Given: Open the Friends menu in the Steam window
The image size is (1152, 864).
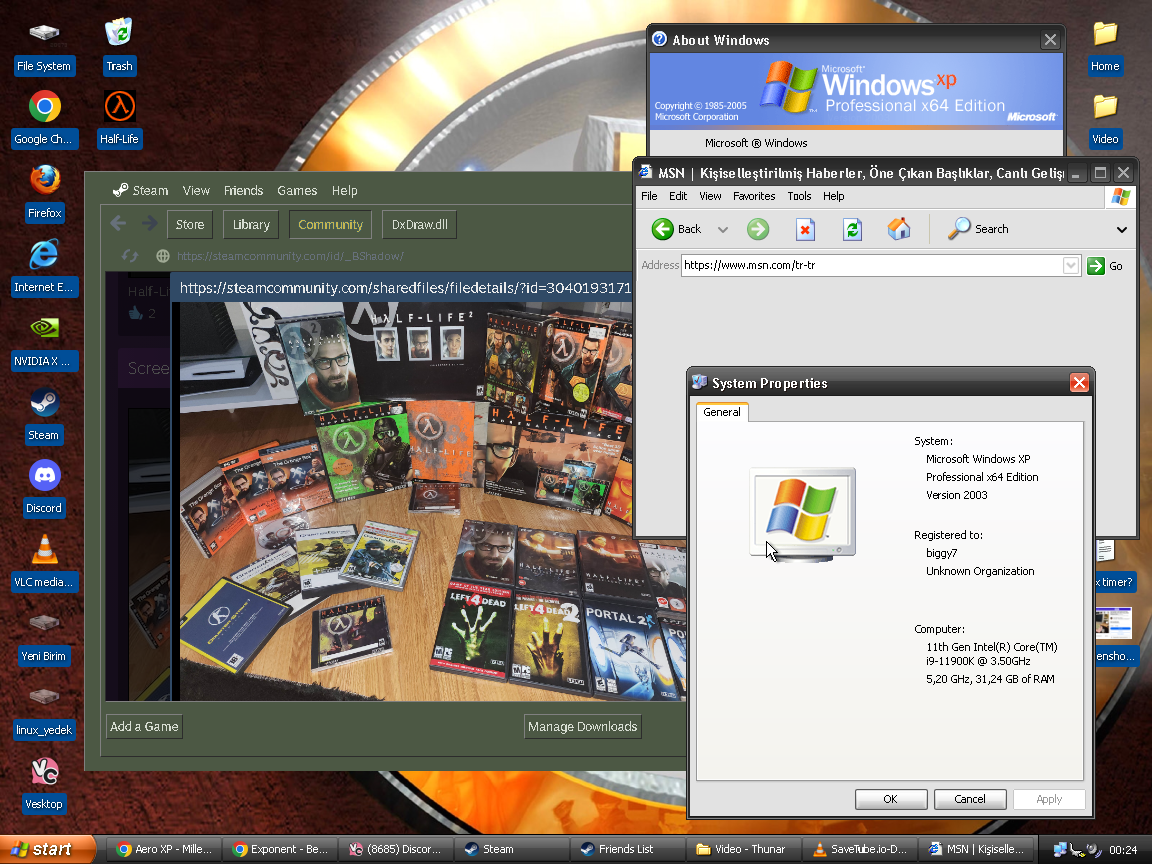Looking at the screenshot, I should [243, 190].
